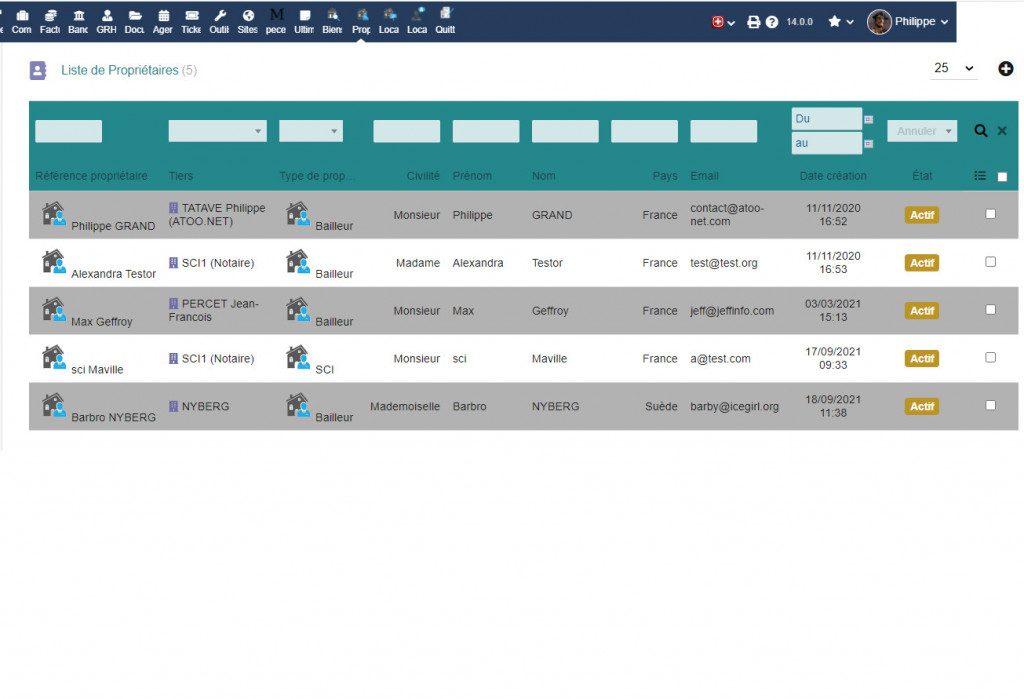Click the column selector list icon
The image size is (1024, 699).
980,176
